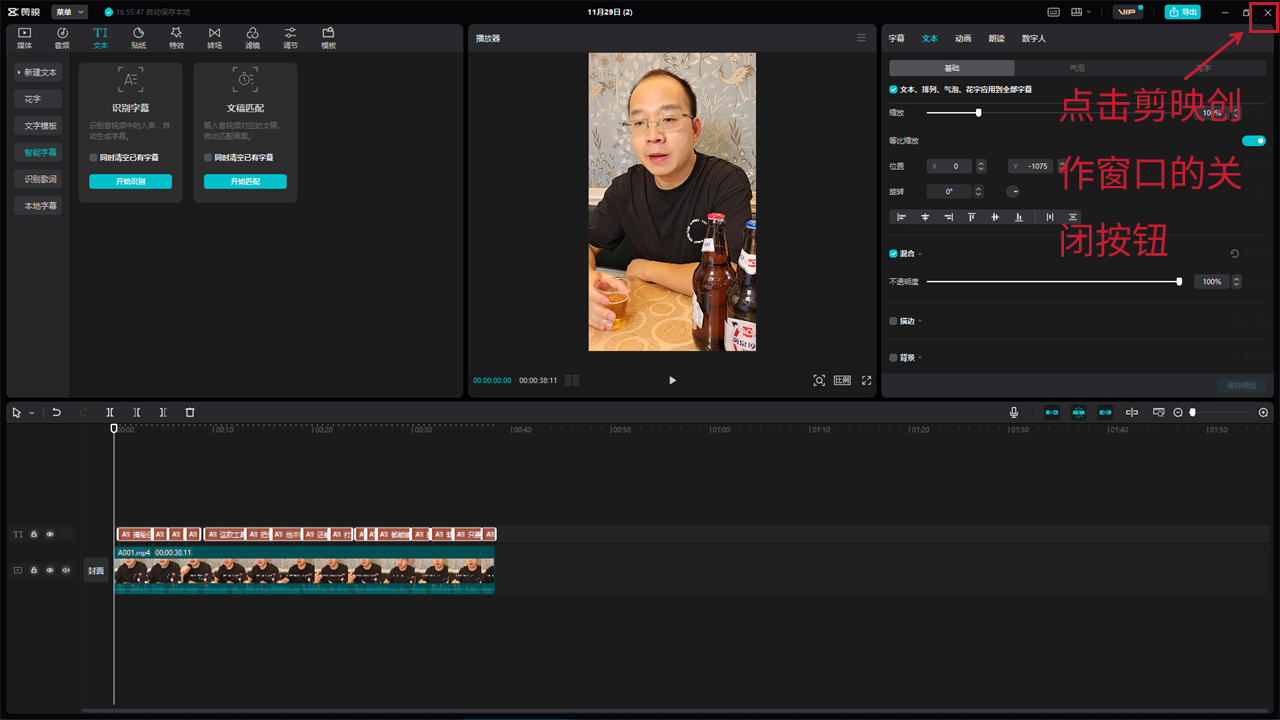Click the timeline zoom slider handle
The height and width of the screenshot is (720, 1280).
(1192, 412)
